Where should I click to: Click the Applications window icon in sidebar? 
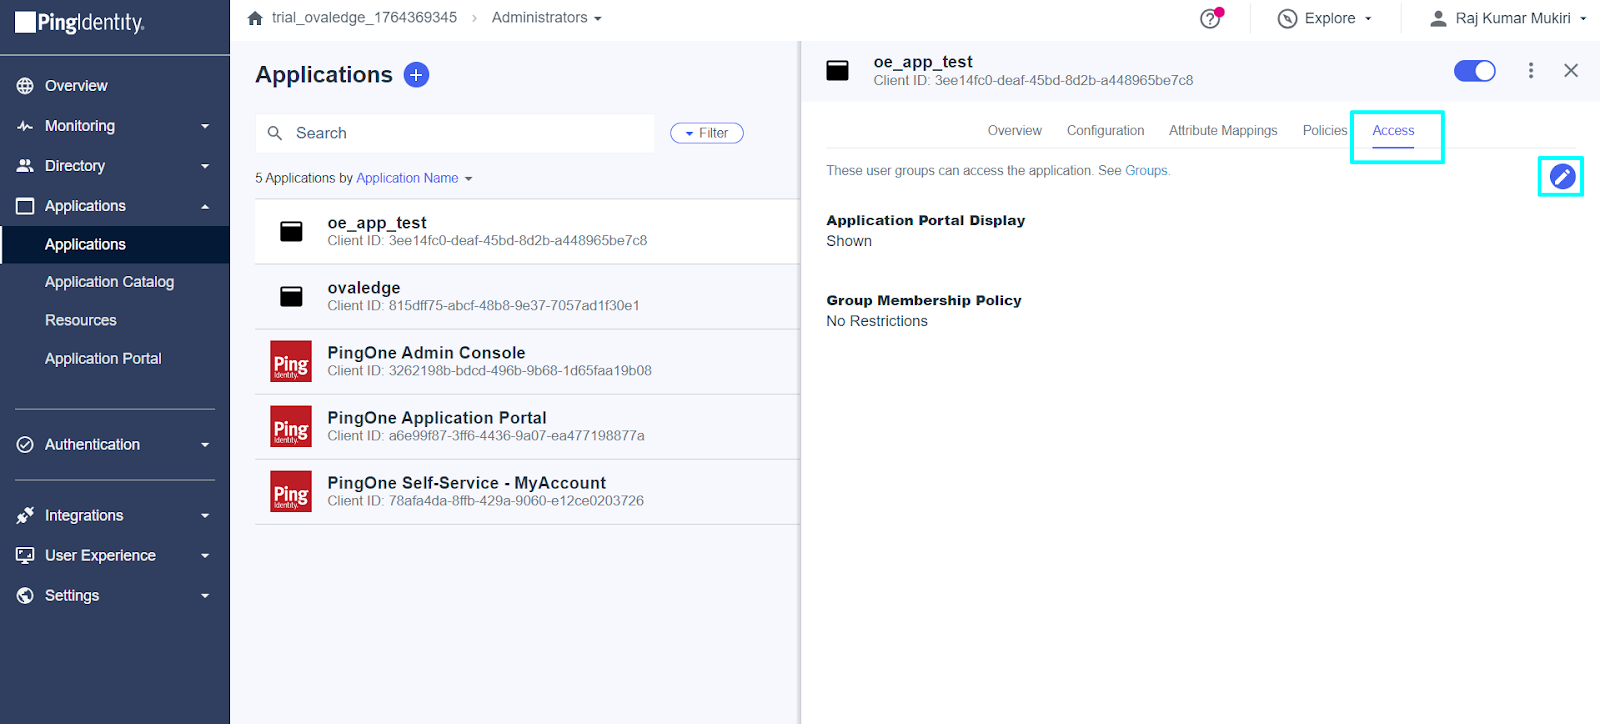tap(25, 206)
